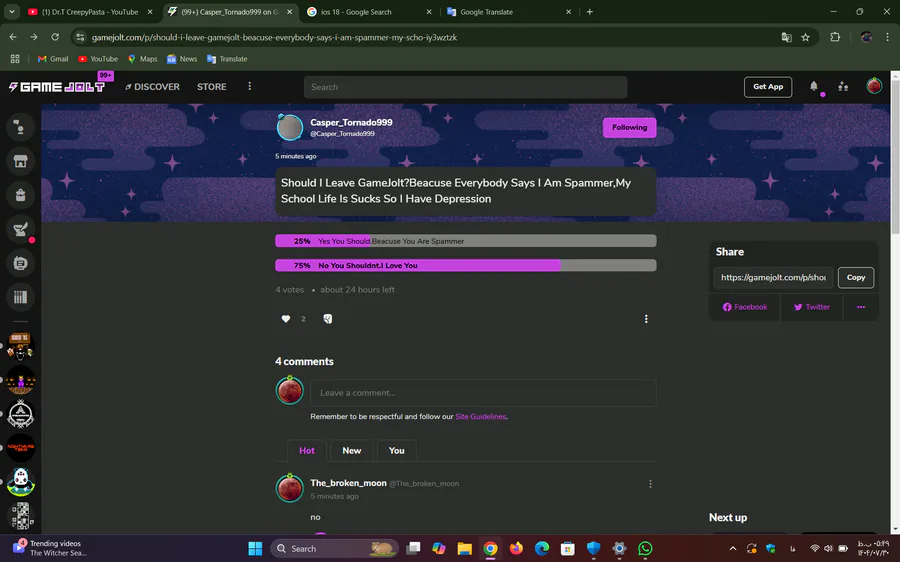Share the post on Facebook

pos(744,307)
